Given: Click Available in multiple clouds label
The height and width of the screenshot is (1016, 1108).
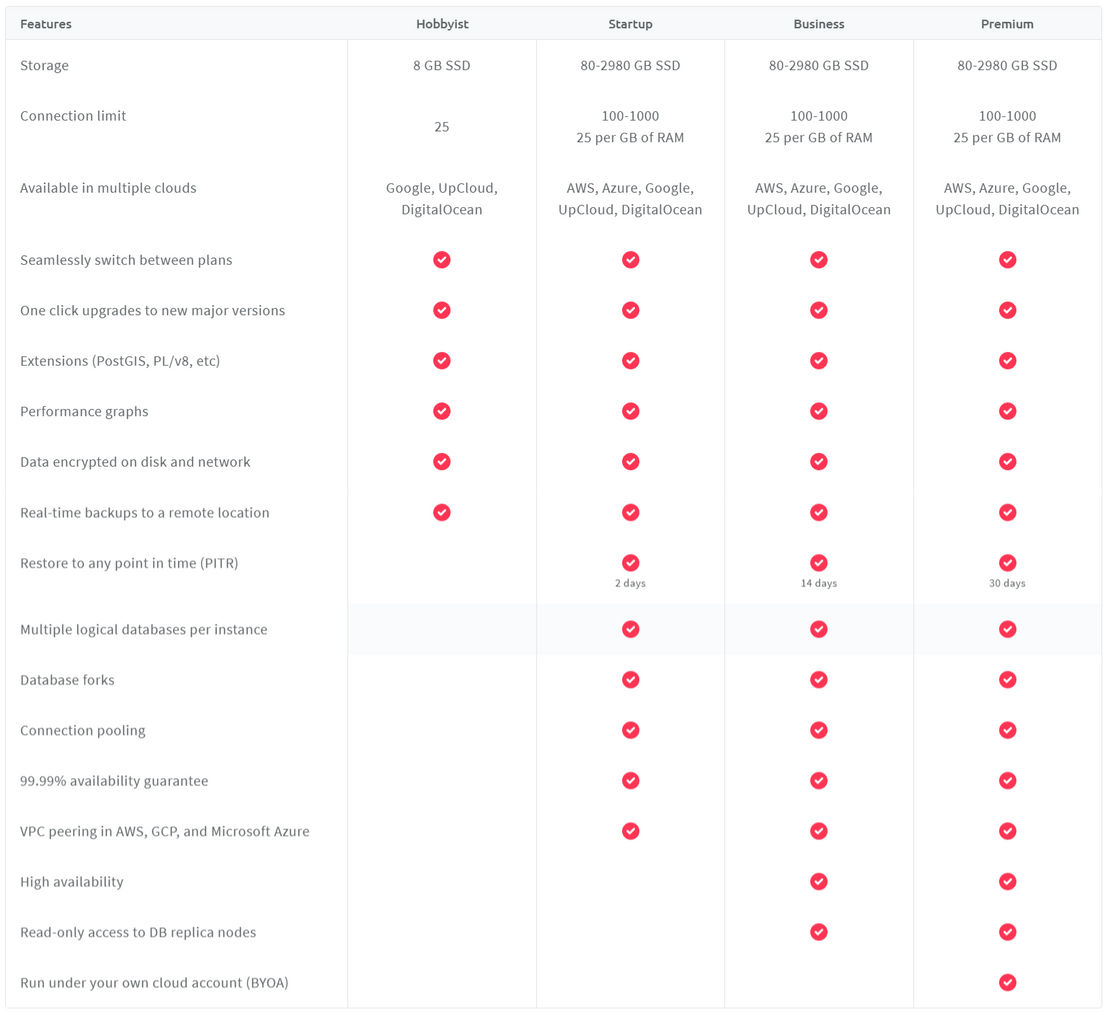Looking at the screenshot, I should (108, 188).
